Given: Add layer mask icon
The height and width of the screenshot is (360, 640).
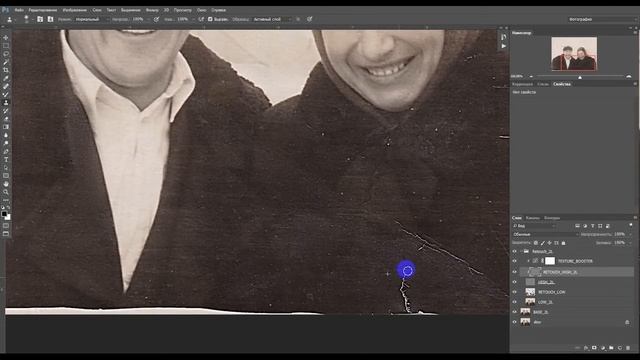Looking at the screenshot, I should click(594, 348).
